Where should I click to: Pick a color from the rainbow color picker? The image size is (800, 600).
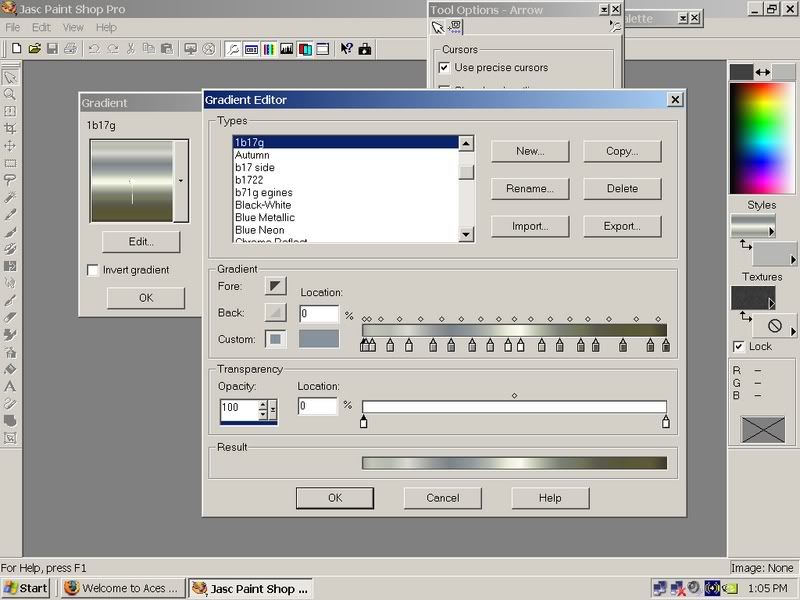[x=762, y=138]
